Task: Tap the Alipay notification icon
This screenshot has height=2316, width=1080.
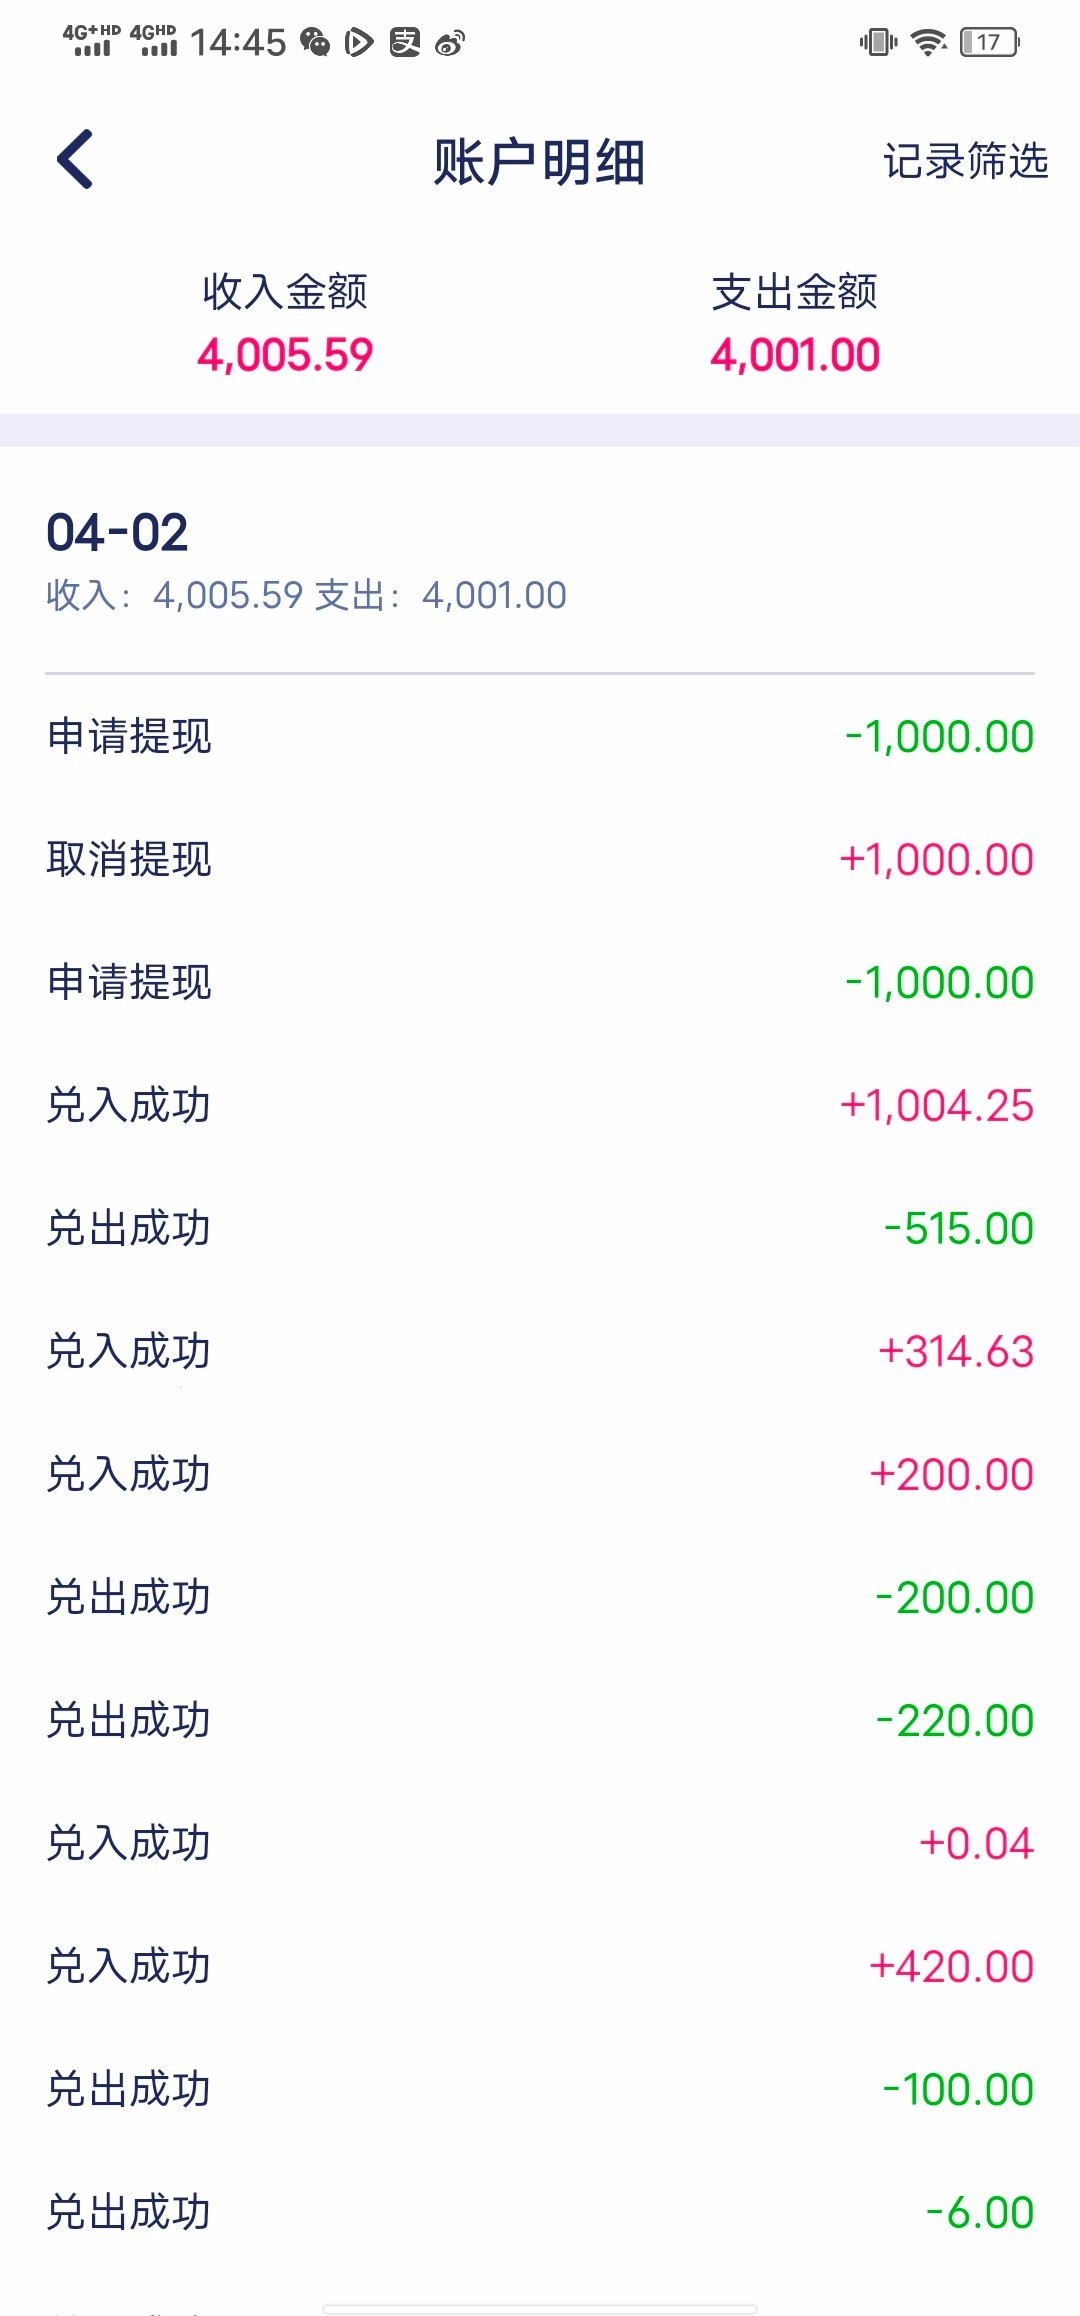Action: click(x=405, y=42)
